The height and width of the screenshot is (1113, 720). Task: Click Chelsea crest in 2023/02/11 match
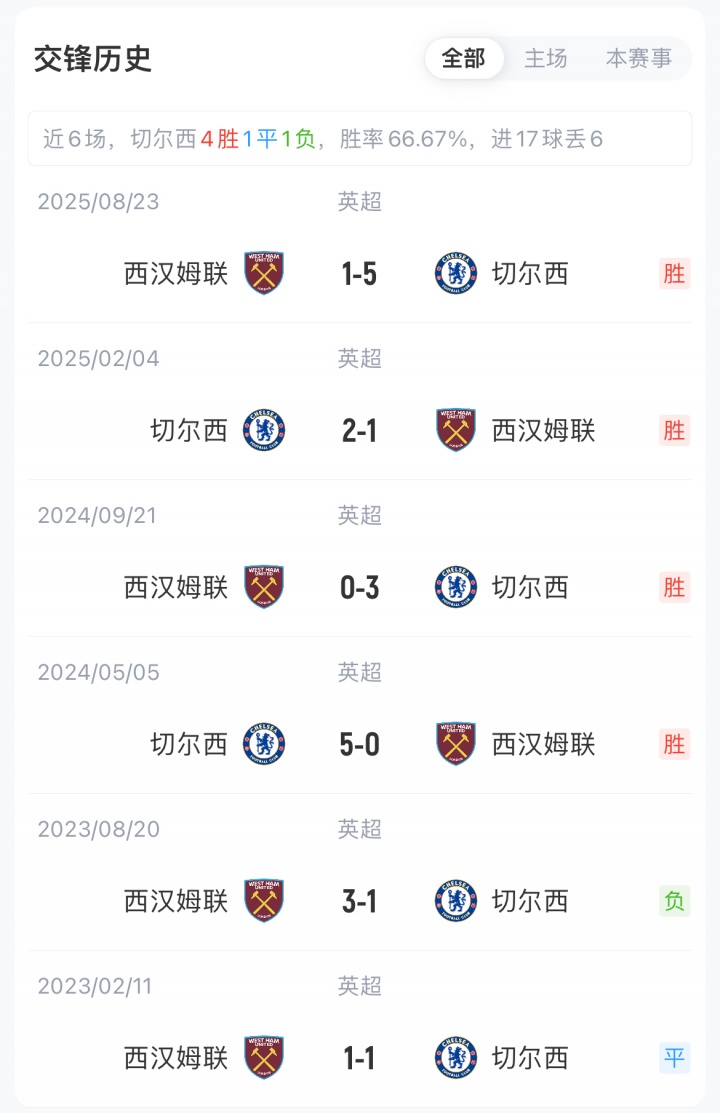point(456,1058)
